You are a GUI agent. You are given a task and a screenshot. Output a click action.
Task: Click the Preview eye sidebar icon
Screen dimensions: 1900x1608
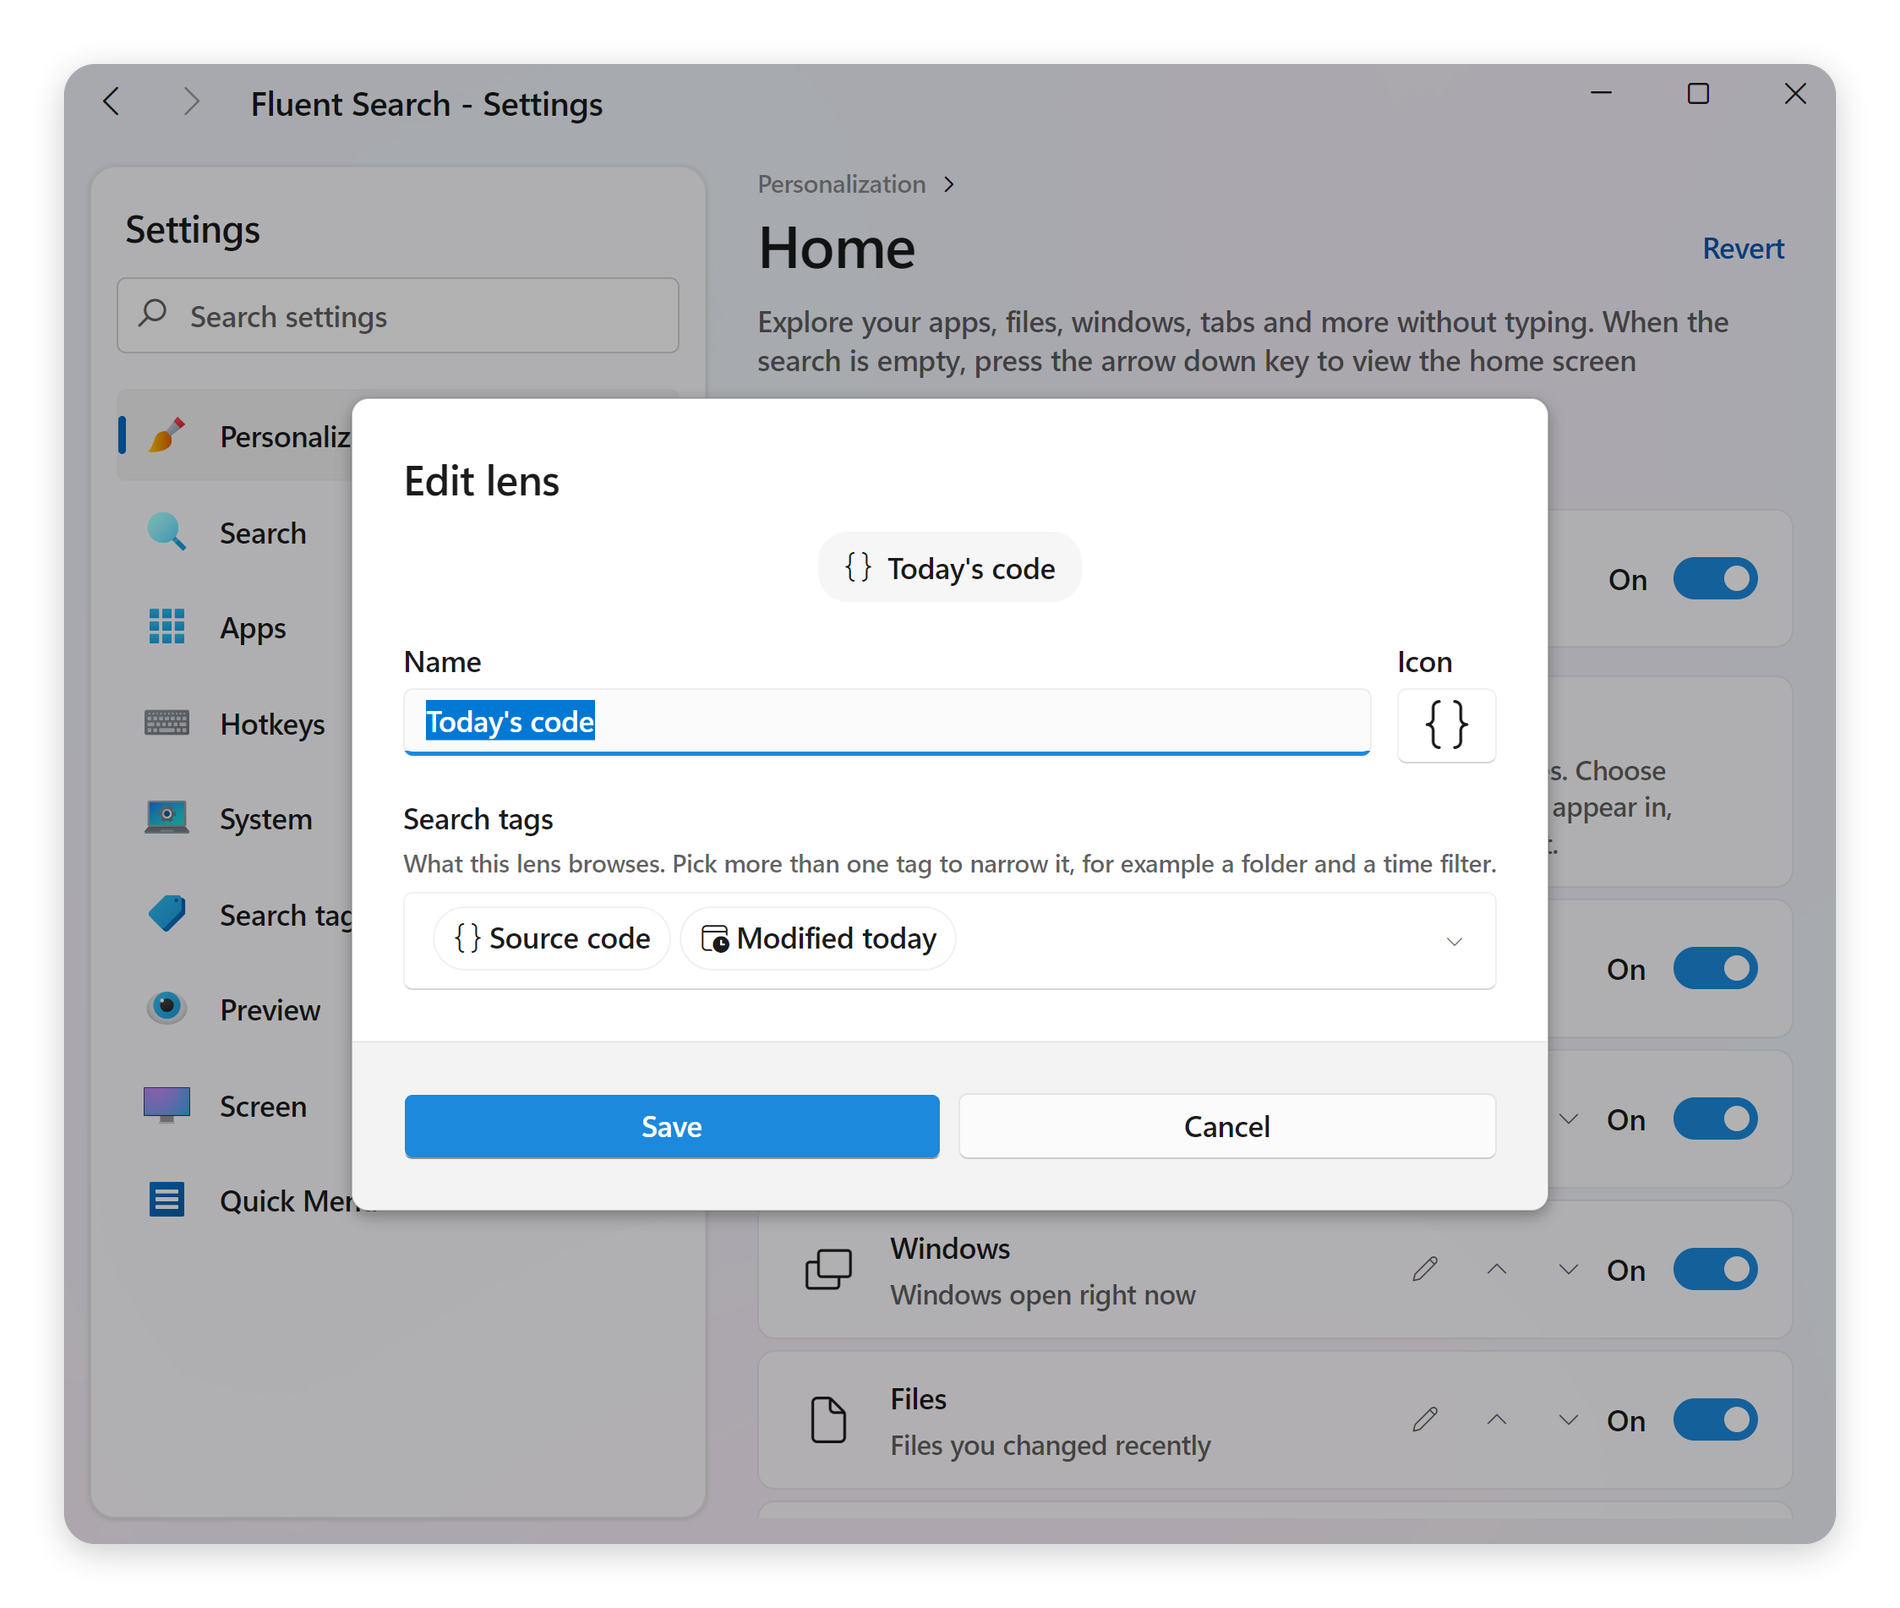[166, 1008]
